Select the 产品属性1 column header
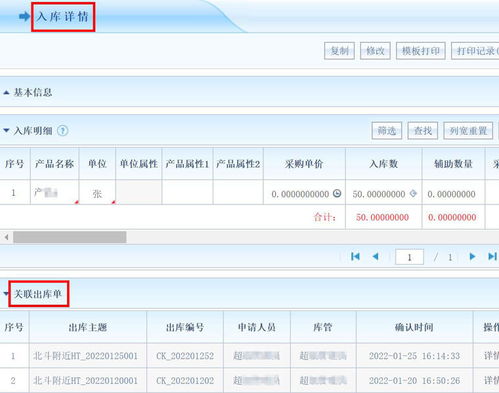This screenshot has height=393, width=499. point(187,164)
